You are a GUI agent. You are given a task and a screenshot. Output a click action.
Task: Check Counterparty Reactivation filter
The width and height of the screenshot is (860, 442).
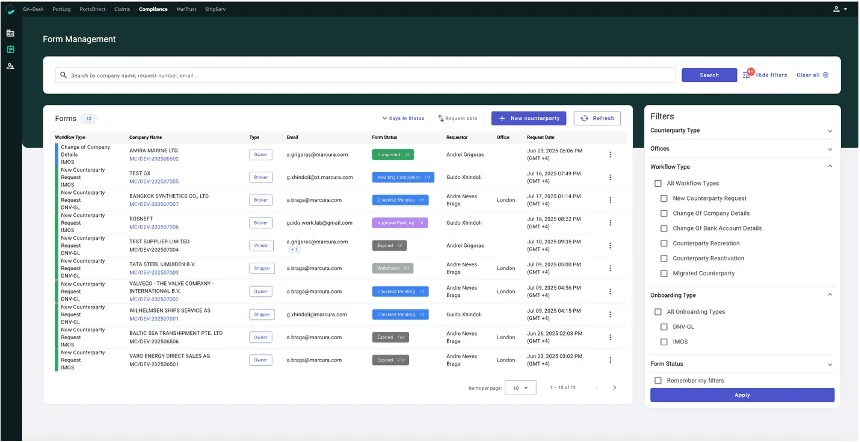click(x=664, y=258)
